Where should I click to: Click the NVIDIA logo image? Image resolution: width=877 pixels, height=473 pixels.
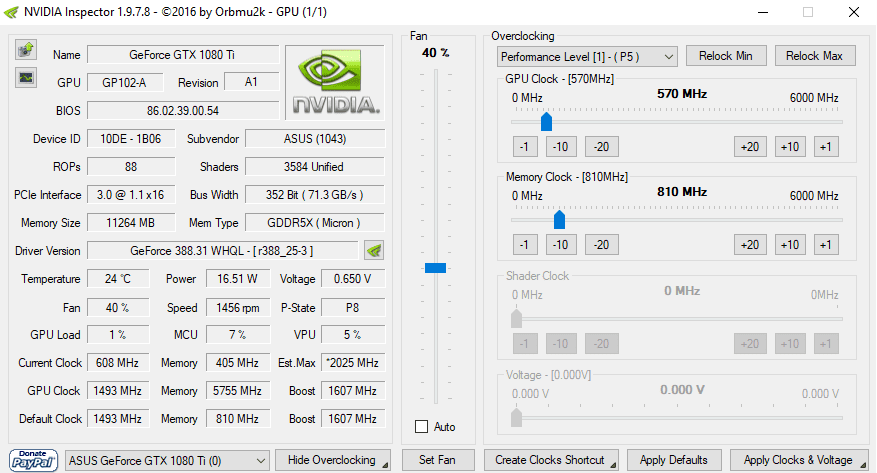click(x=335, y=82)
